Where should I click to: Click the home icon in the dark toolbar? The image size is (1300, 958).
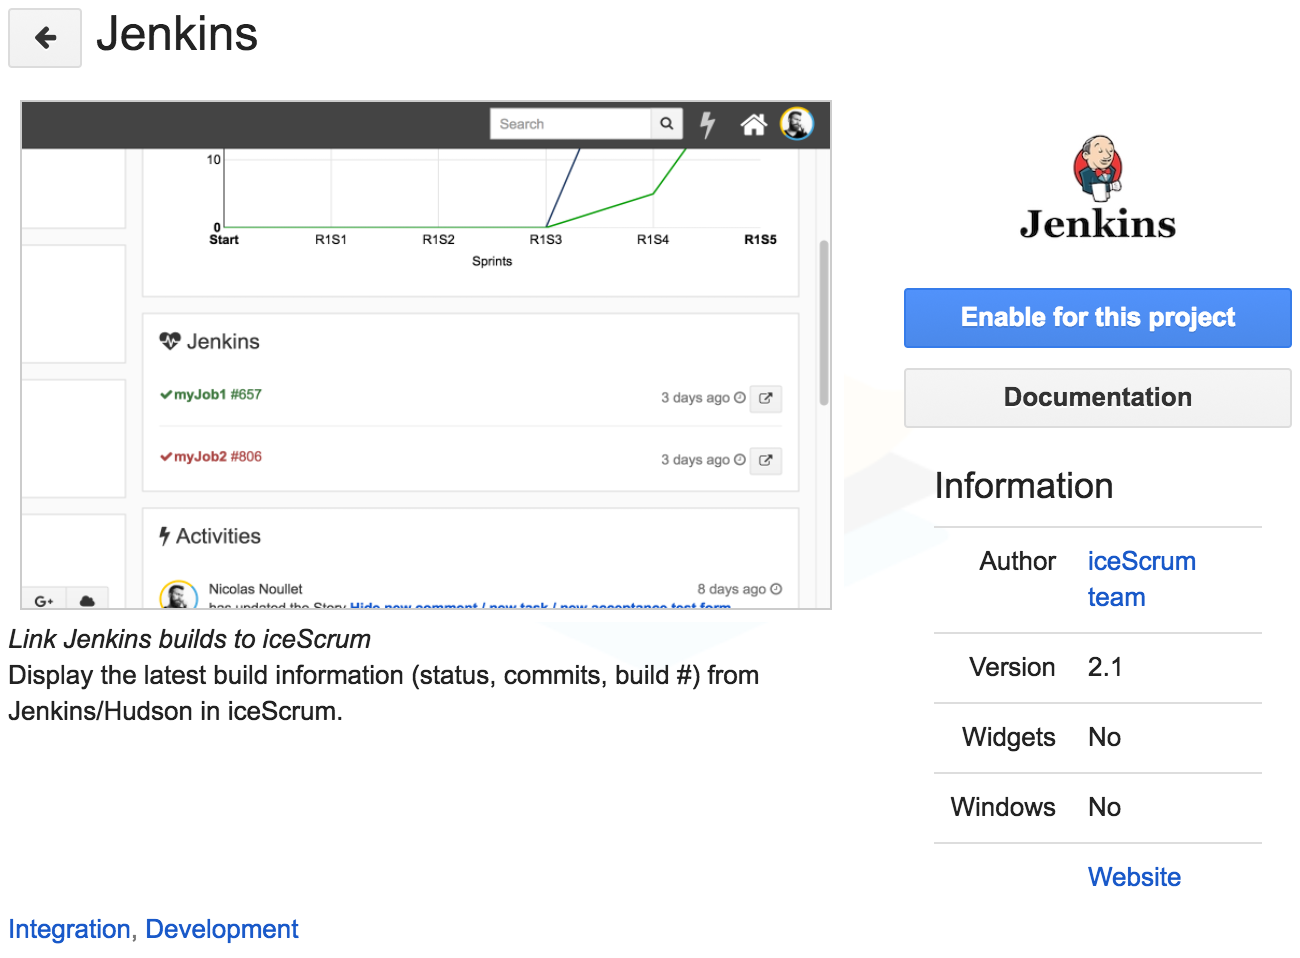(x=753, y=124)
